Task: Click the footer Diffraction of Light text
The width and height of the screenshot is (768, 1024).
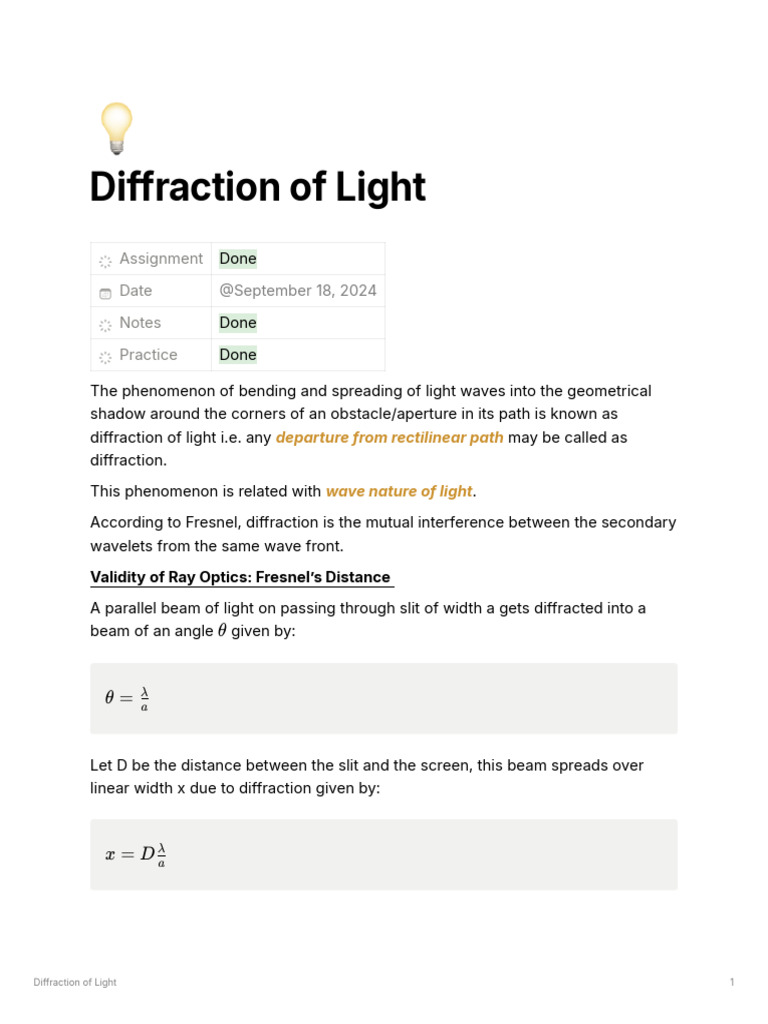Action: click(x=74, y=982)
